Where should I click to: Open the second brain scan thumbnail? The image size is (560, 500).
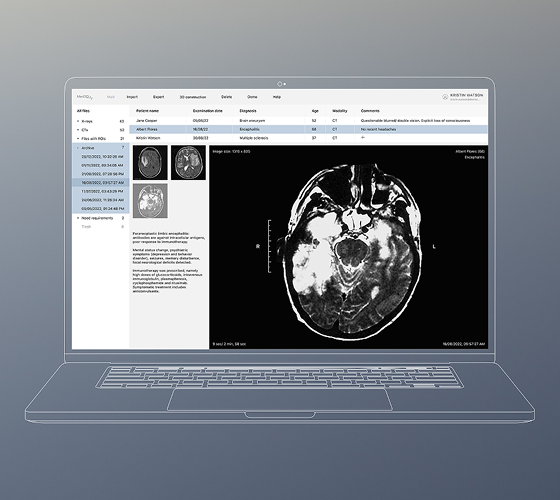coord(188,162)
